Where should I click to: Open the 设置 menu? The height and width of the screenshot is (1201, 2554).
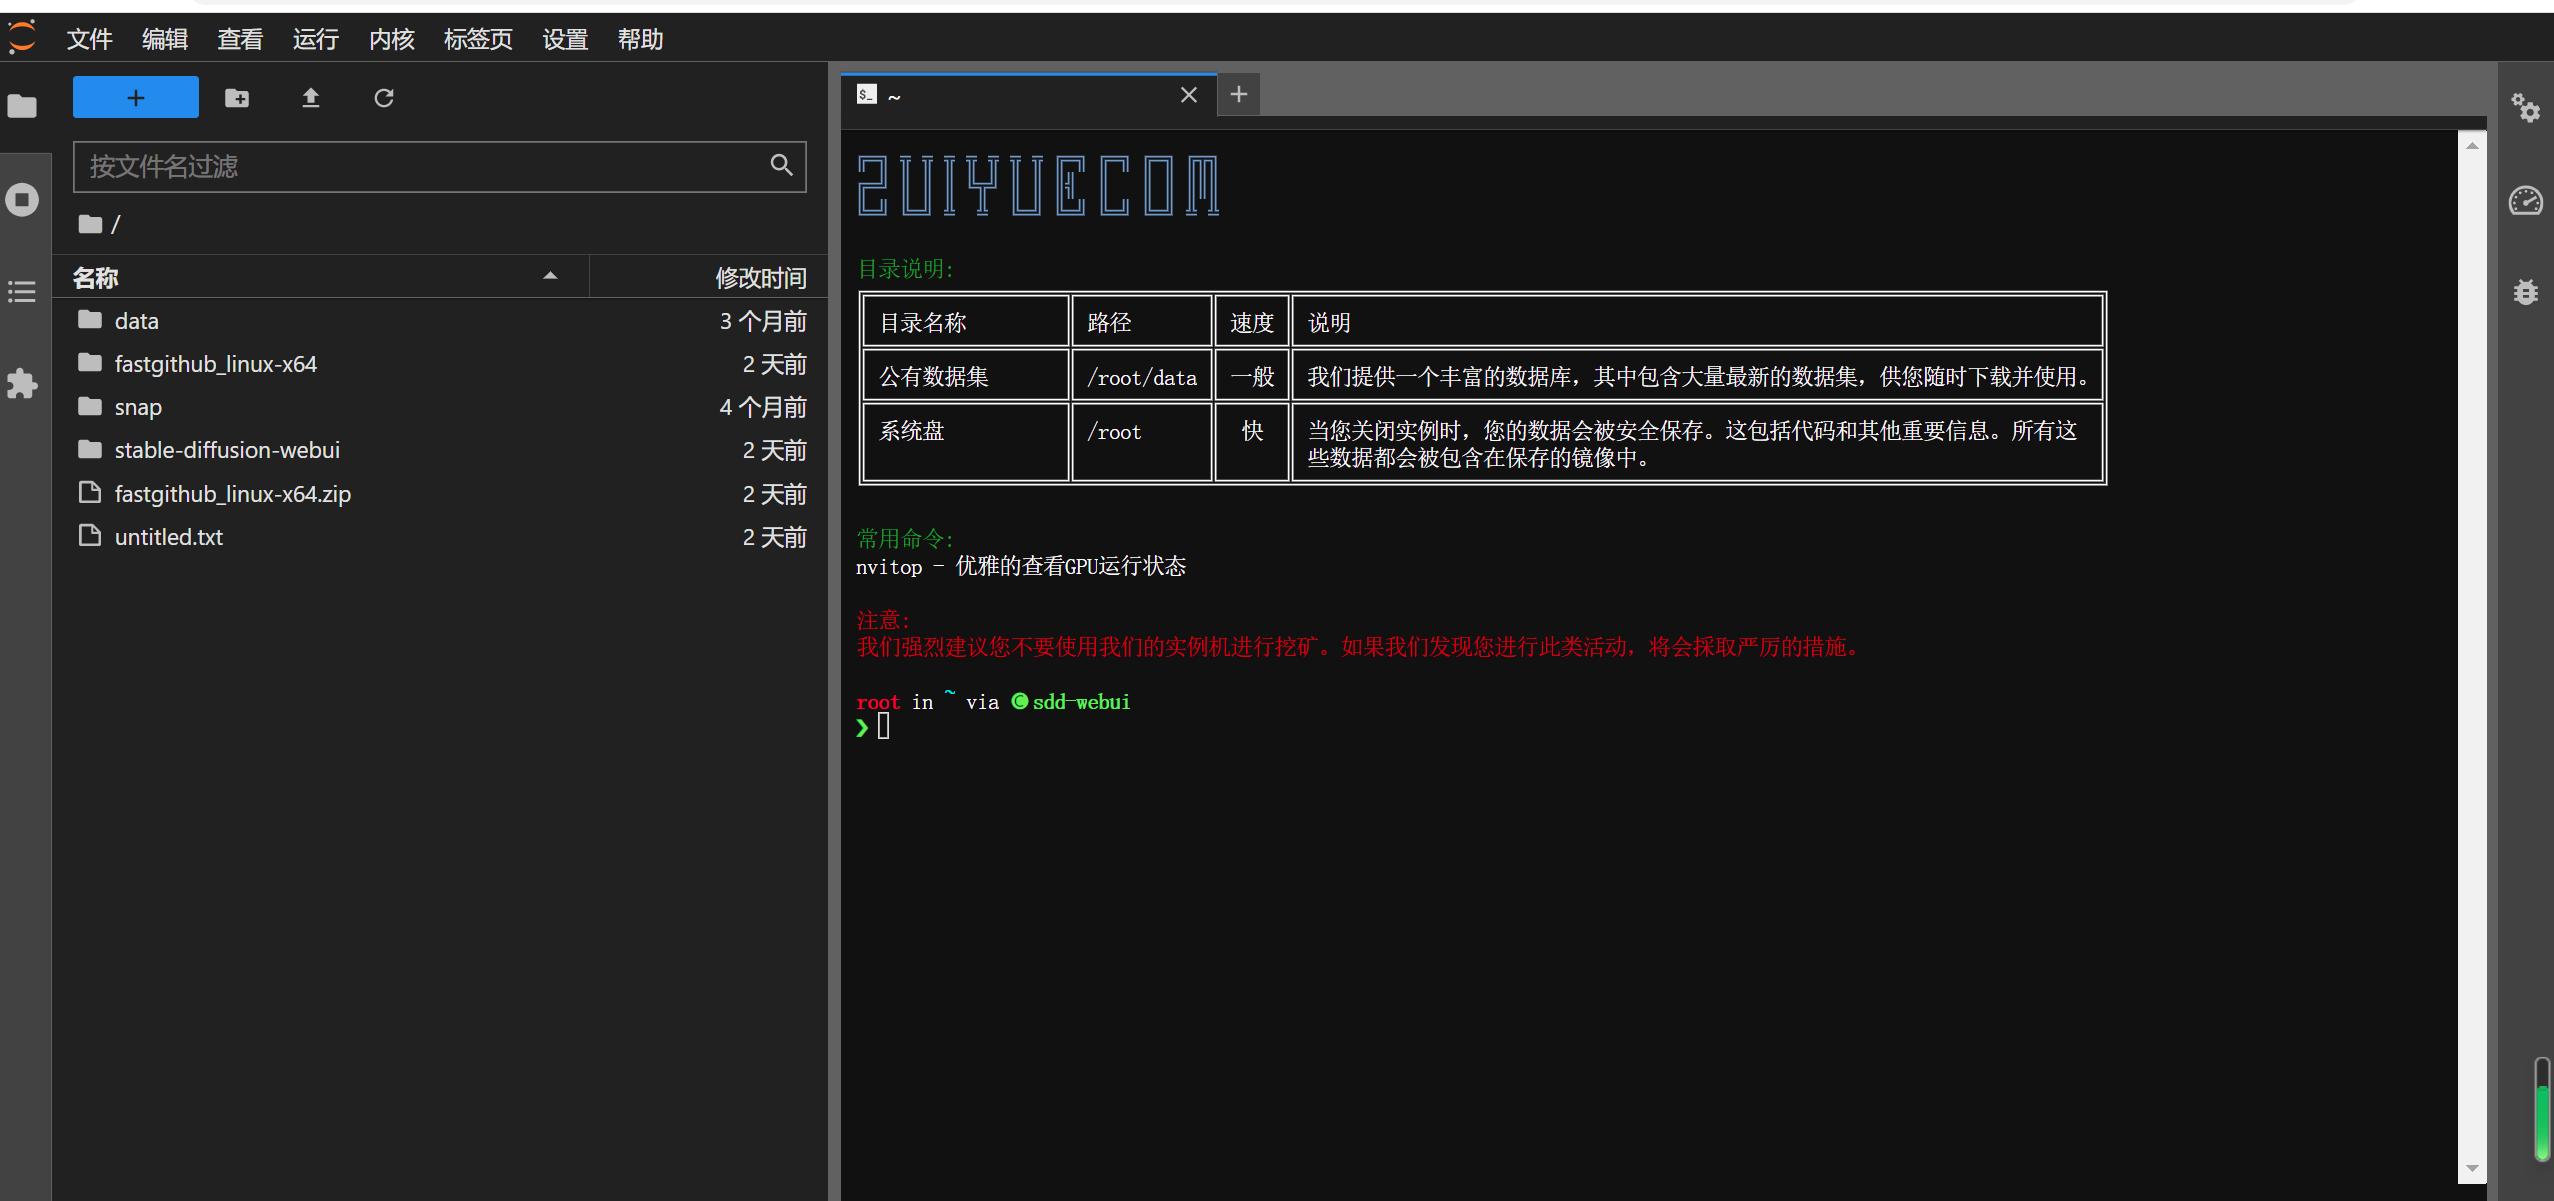(565, 39)
